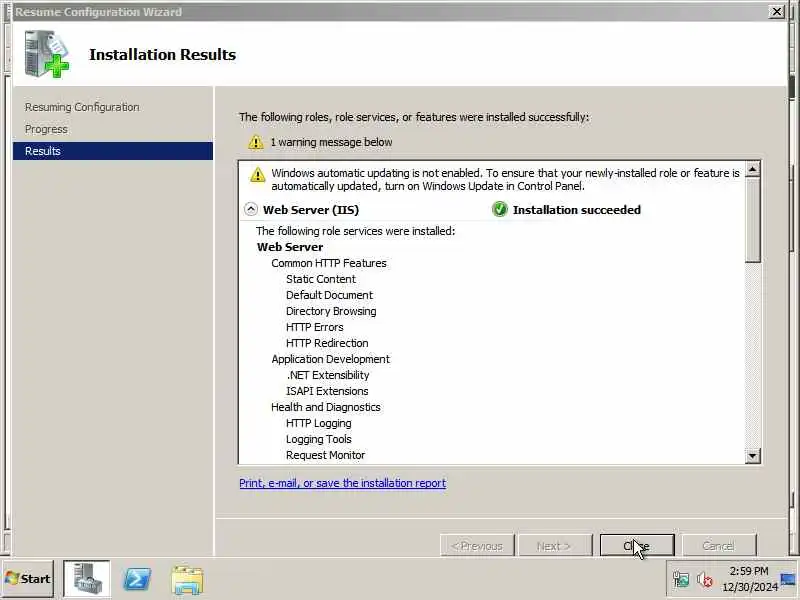Click the scroll-up arrow of results list
The height and width of the screenshot is (600, 800).
point(753,169)
